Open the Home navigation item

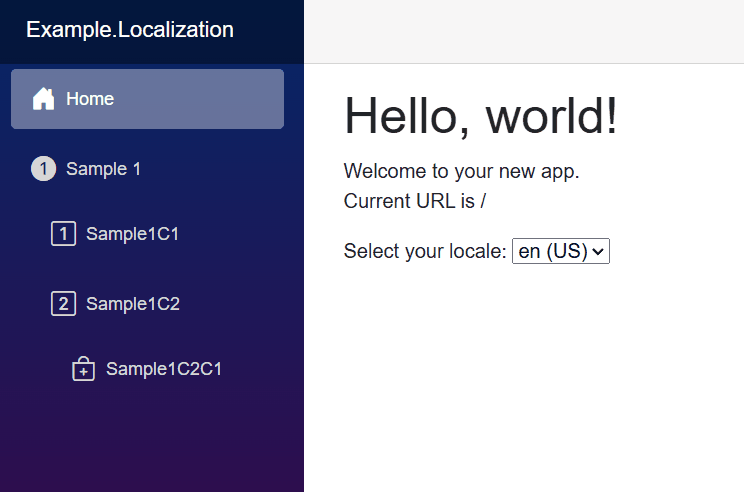coord(147,99)
